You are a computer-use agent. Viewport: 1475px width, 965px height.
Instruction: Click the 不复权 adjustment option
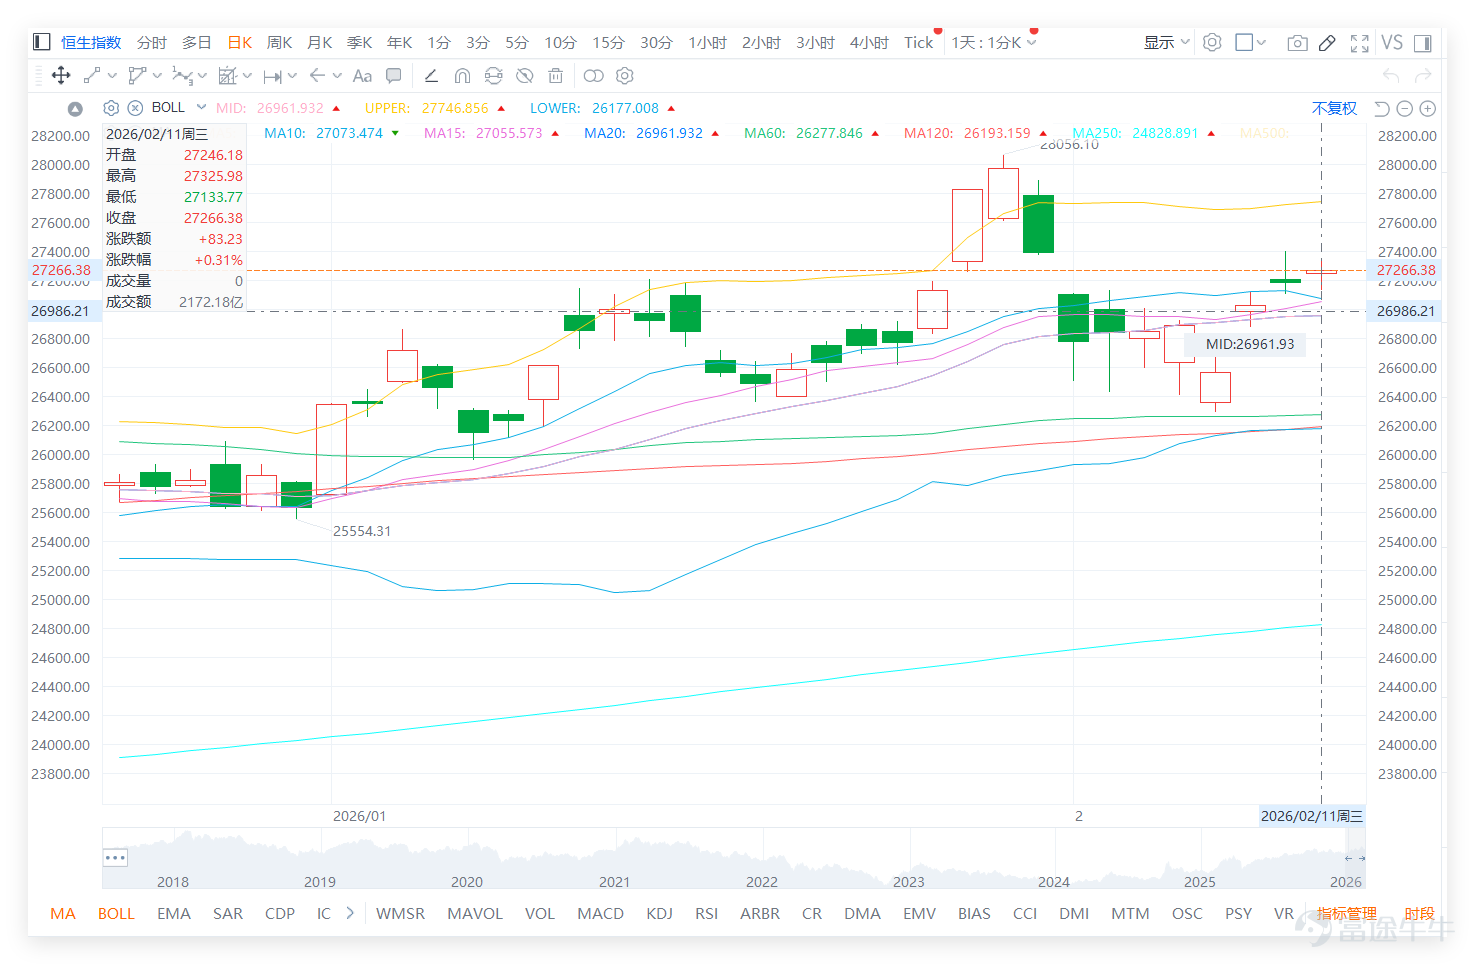[x=1334, y=108]
